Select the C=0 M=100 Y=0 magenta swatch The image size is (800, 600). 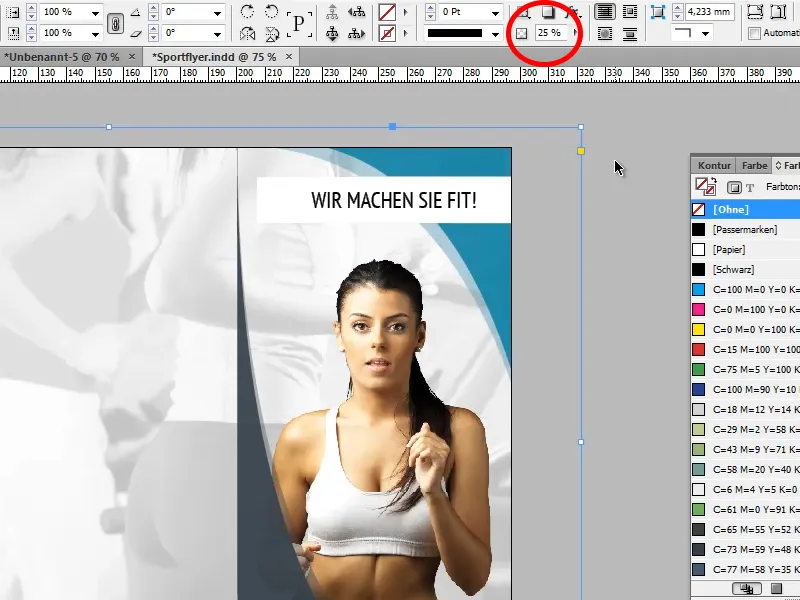(x=745, y=309)
